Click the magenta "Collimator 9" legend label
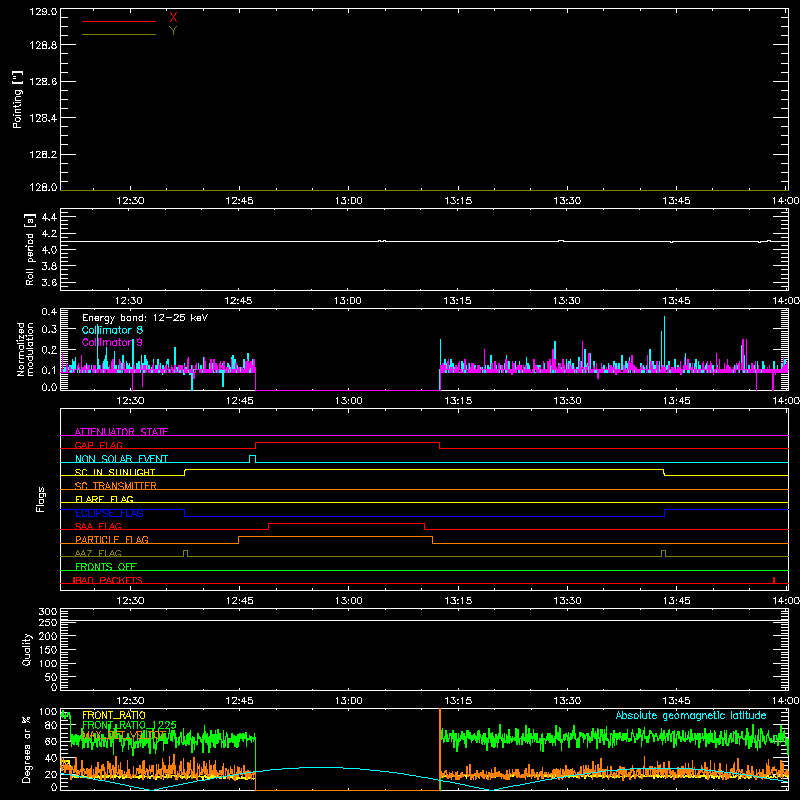 [112, 342]
